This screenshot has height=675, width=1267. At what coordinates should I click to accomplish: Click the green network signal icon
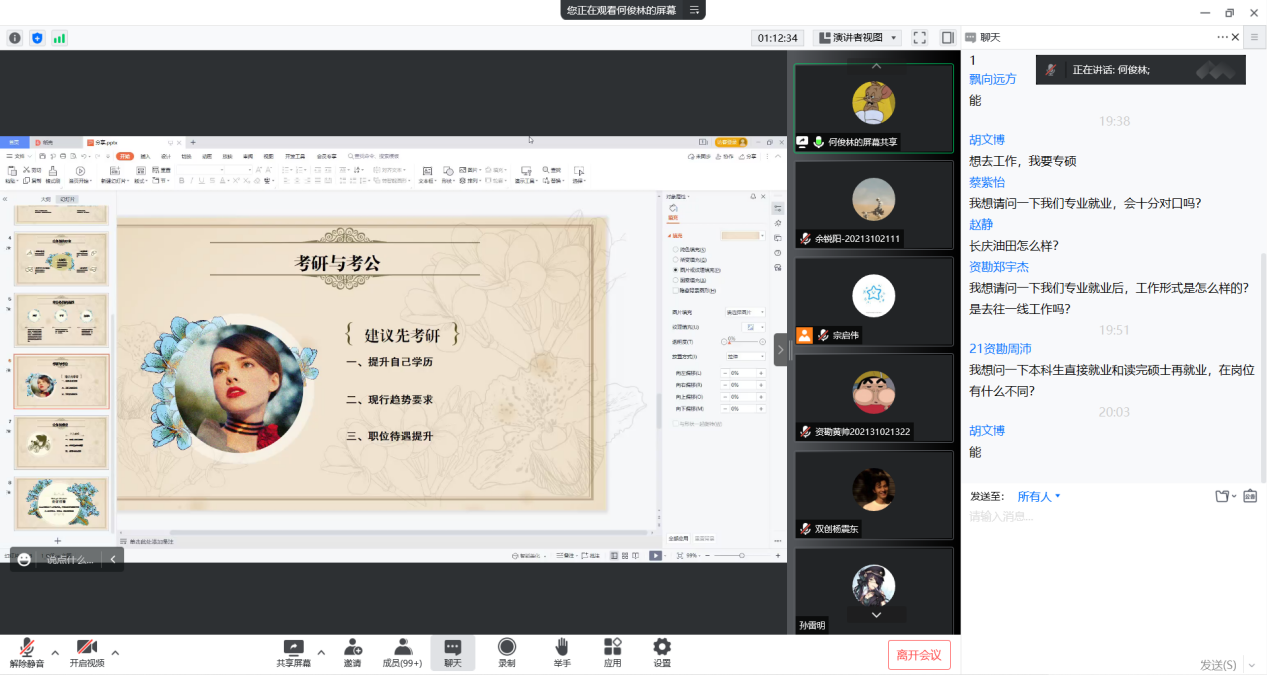coord(59,38)
